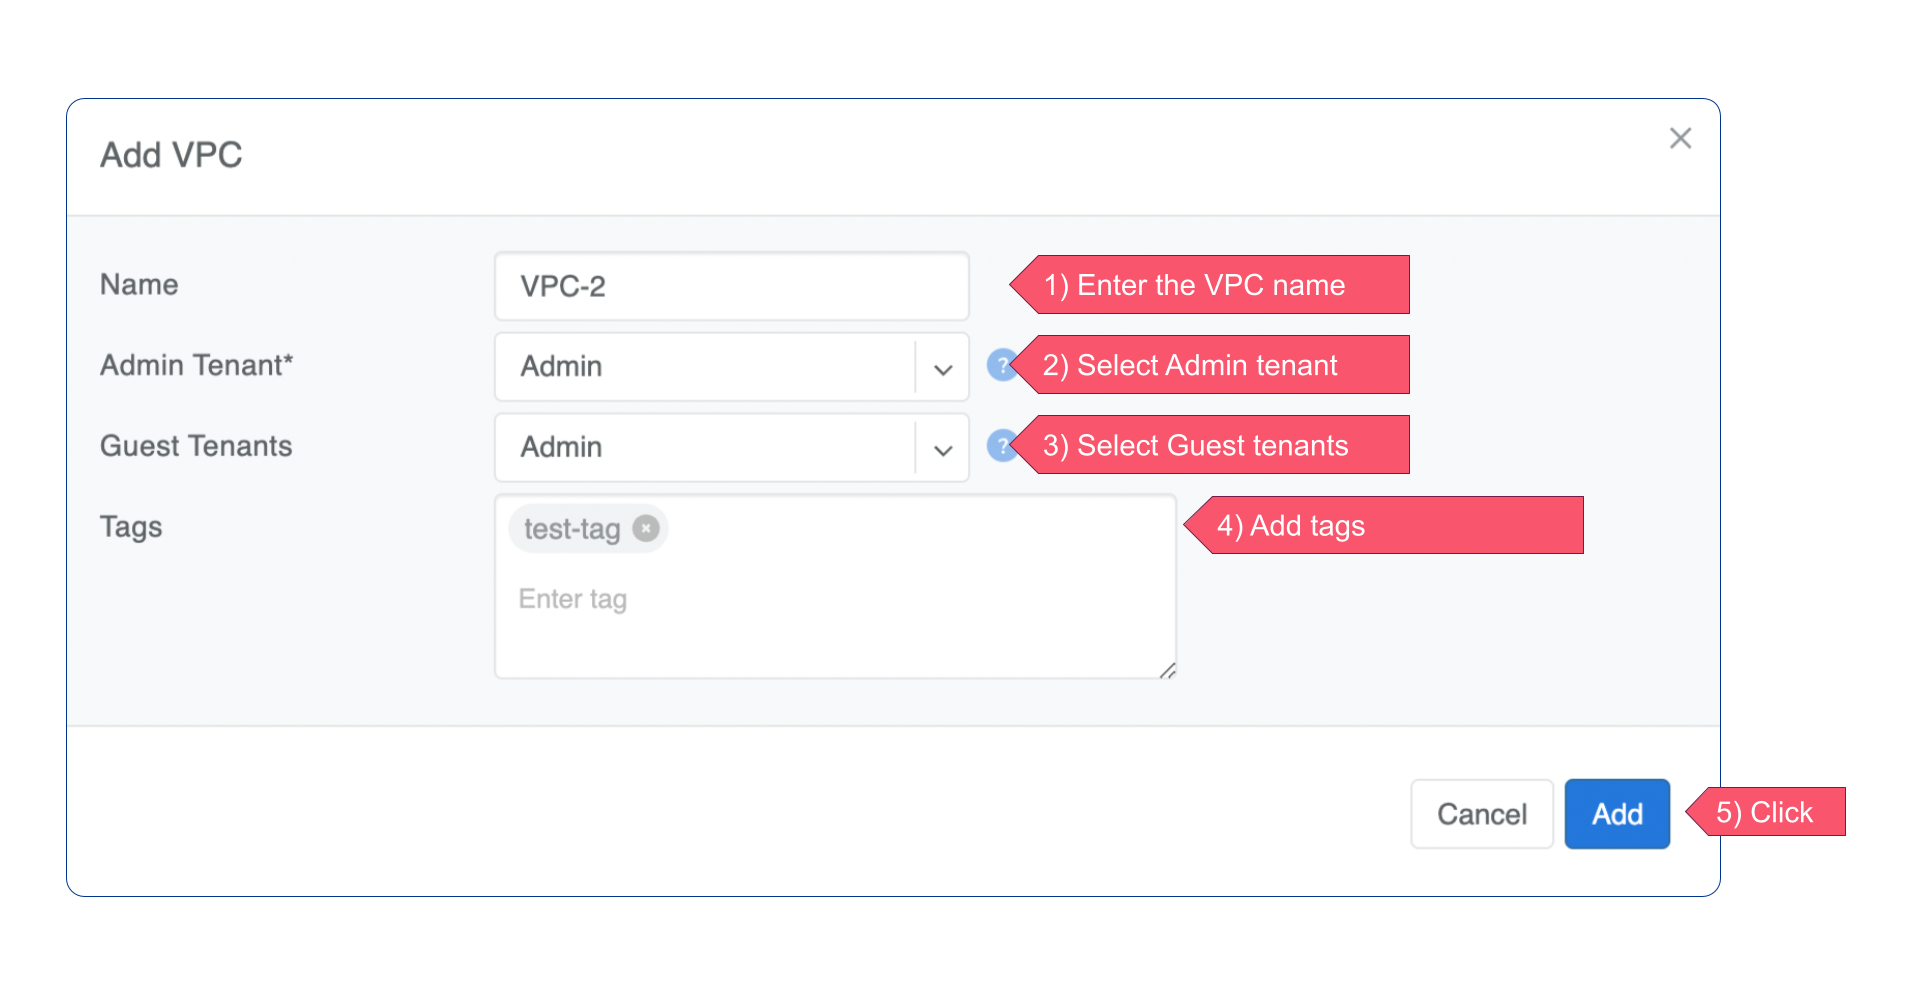The image size is (1924, 986).
Task: Click the help icon next to Admin Tenant
Action: pos(1003,366)
